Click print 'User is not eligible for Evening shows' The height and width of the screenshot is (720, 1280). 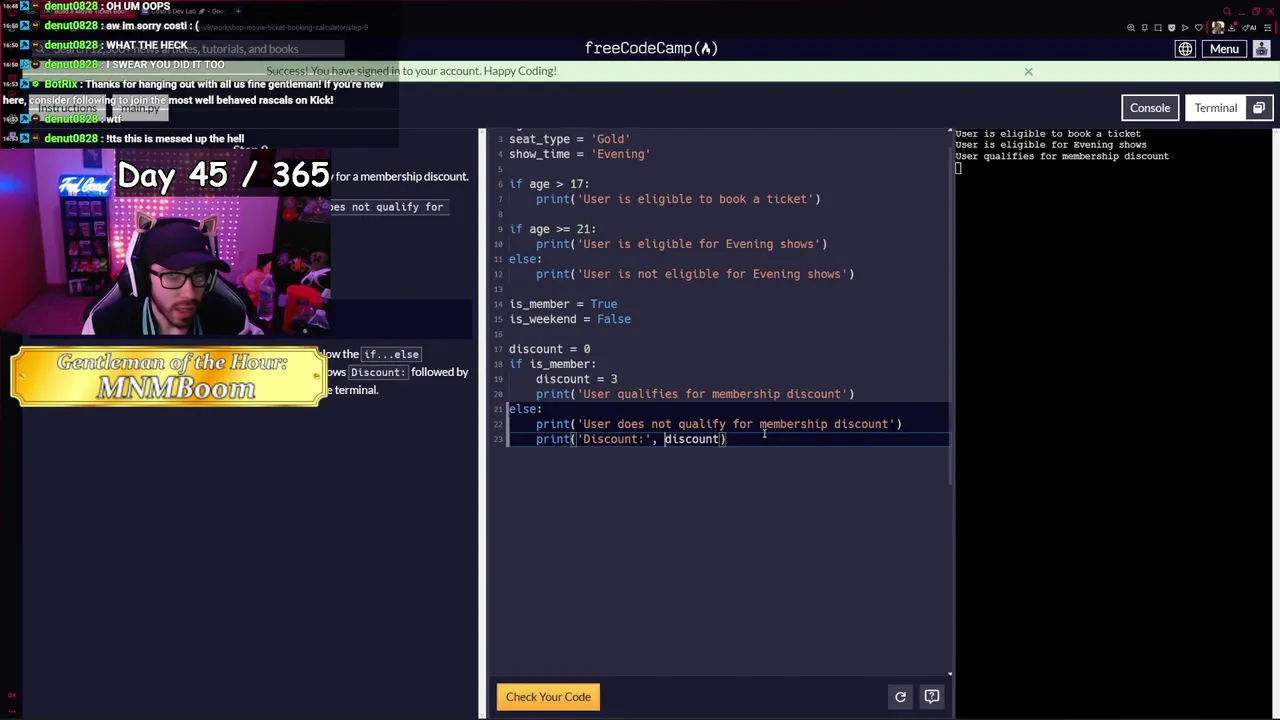(695, 274)
